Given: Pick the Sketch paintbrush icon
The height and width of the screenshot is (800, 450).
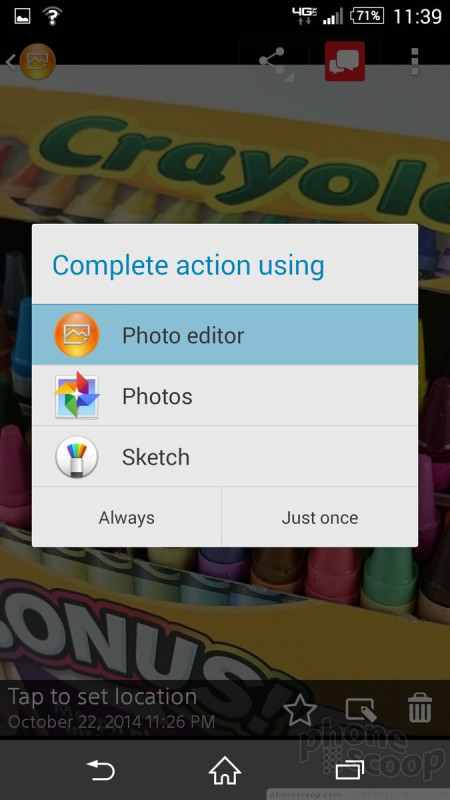Looking at the screenshot, I should [x=77, y=457].
